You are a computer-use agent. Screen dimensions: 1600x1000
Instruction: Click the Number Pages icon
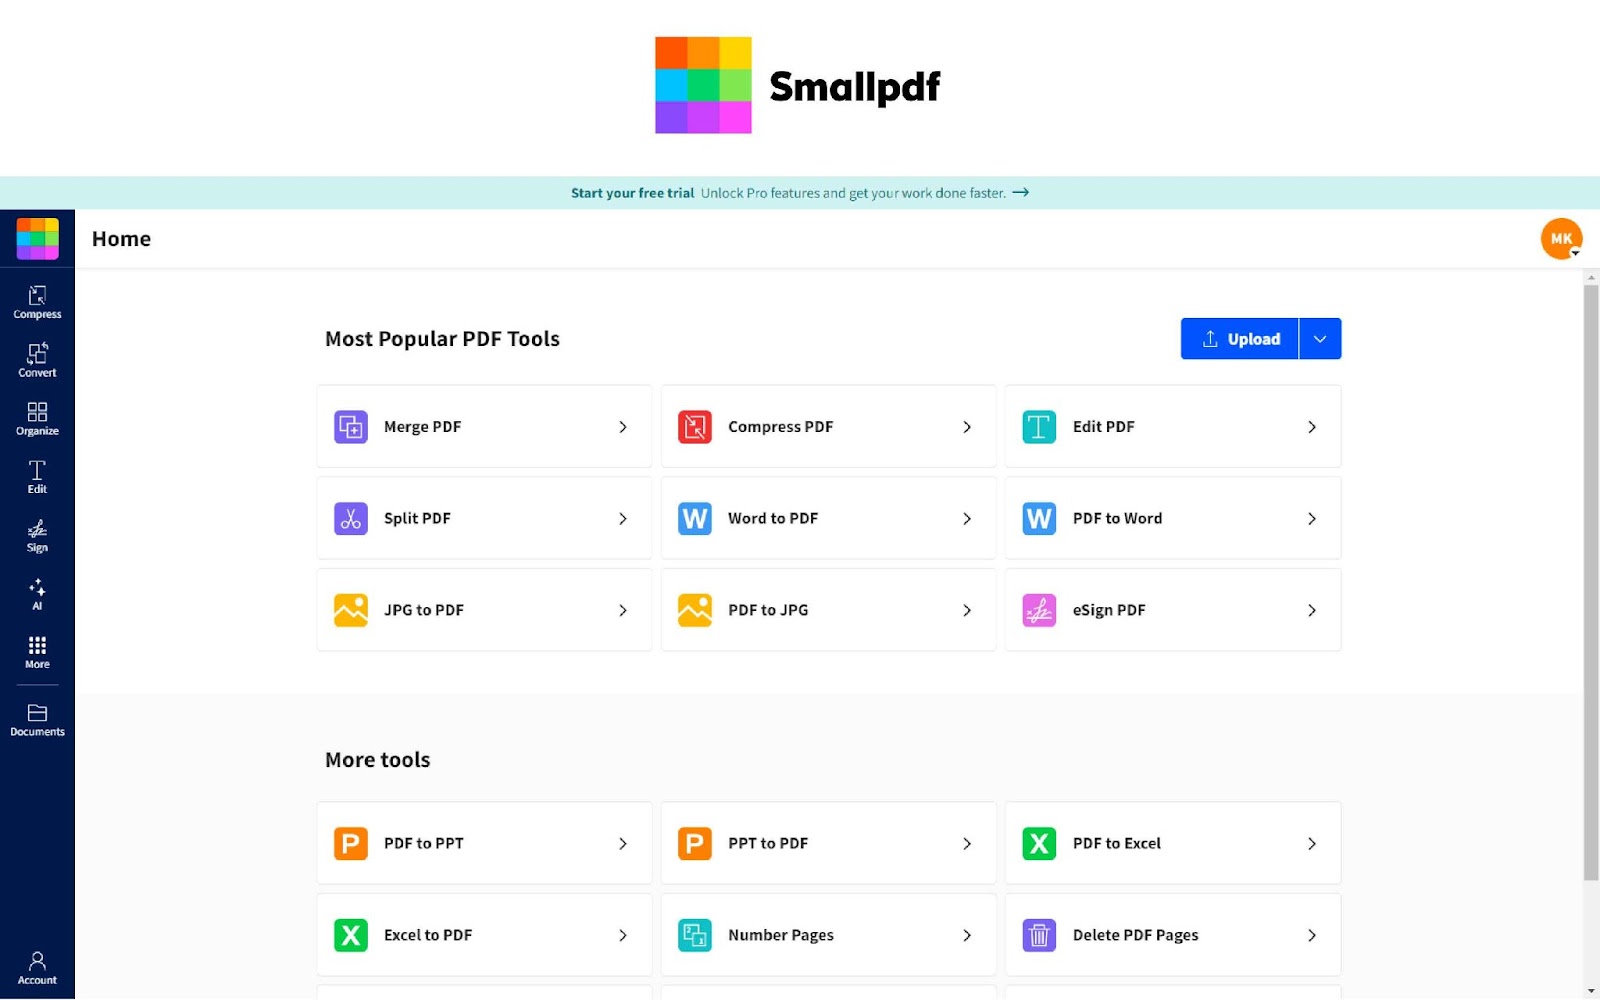pos(695,936)
